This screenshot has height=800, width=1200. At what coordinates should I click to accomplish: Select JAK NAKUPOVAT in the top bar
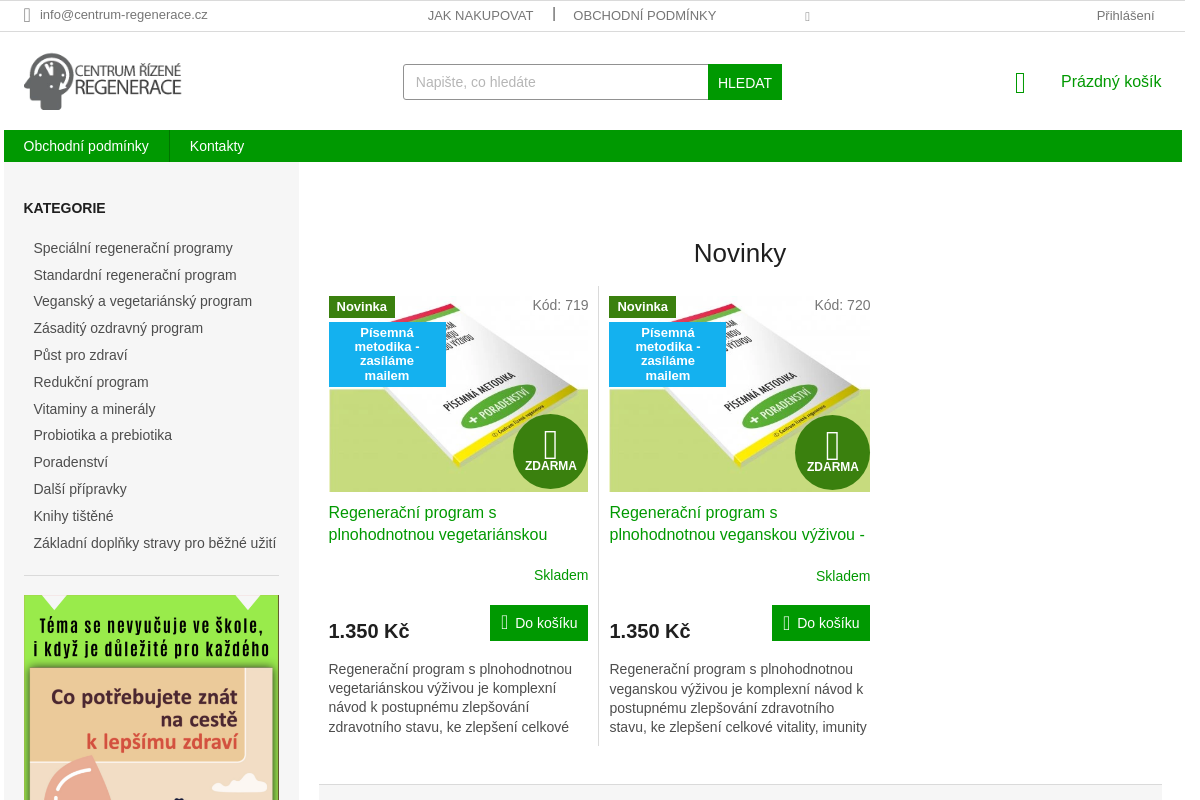480,15
